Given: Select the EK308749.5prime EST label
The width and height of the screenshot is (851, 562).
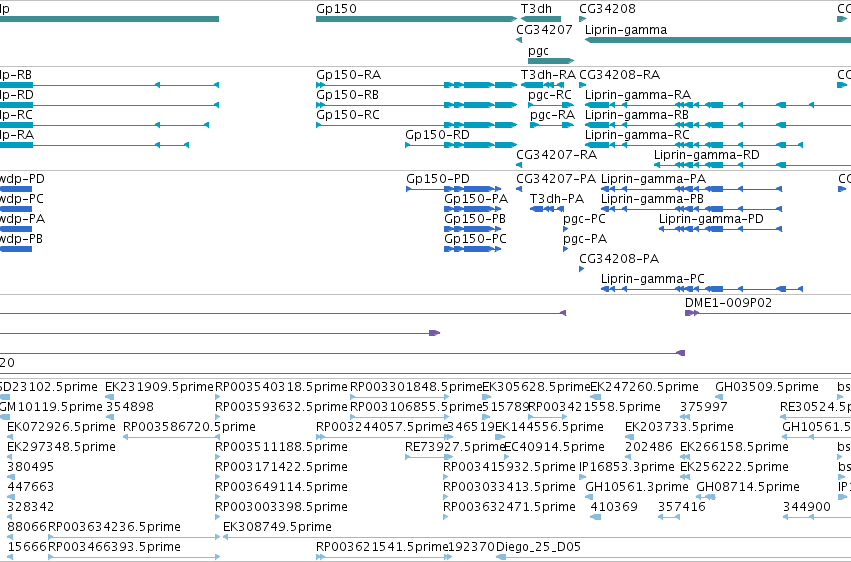Looking at the screenshot, I should [x=277, y=528].
